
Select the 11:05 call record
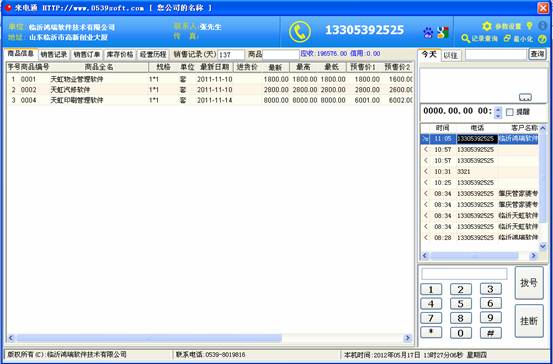pyautogui.click(x=480, y=139)
